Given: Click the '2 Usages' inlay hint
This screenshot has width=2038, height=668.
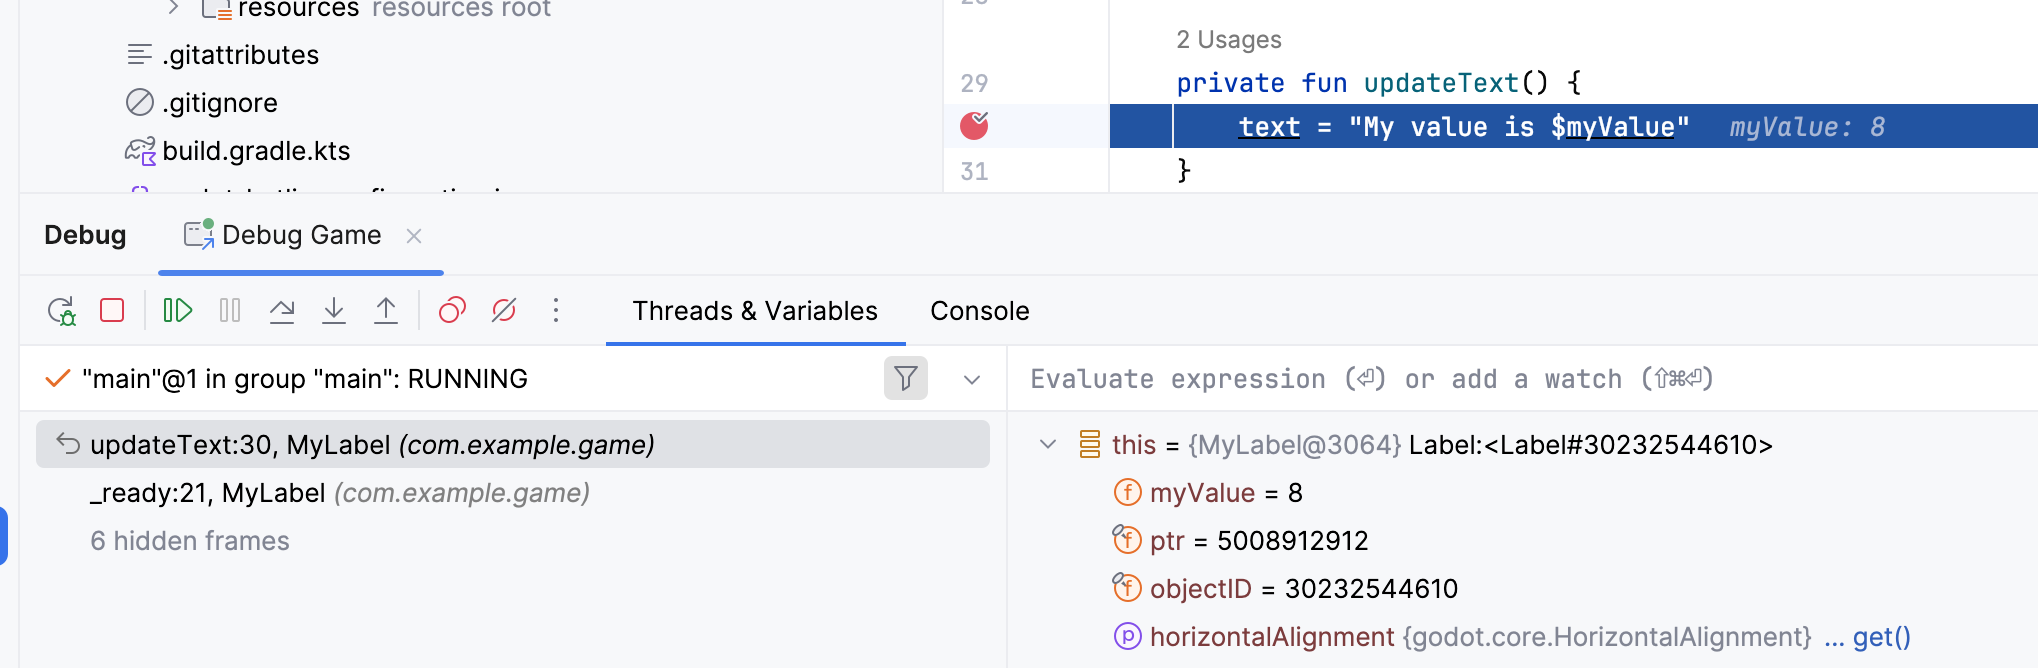Looking at the screenshot, I should point(1228,40).
